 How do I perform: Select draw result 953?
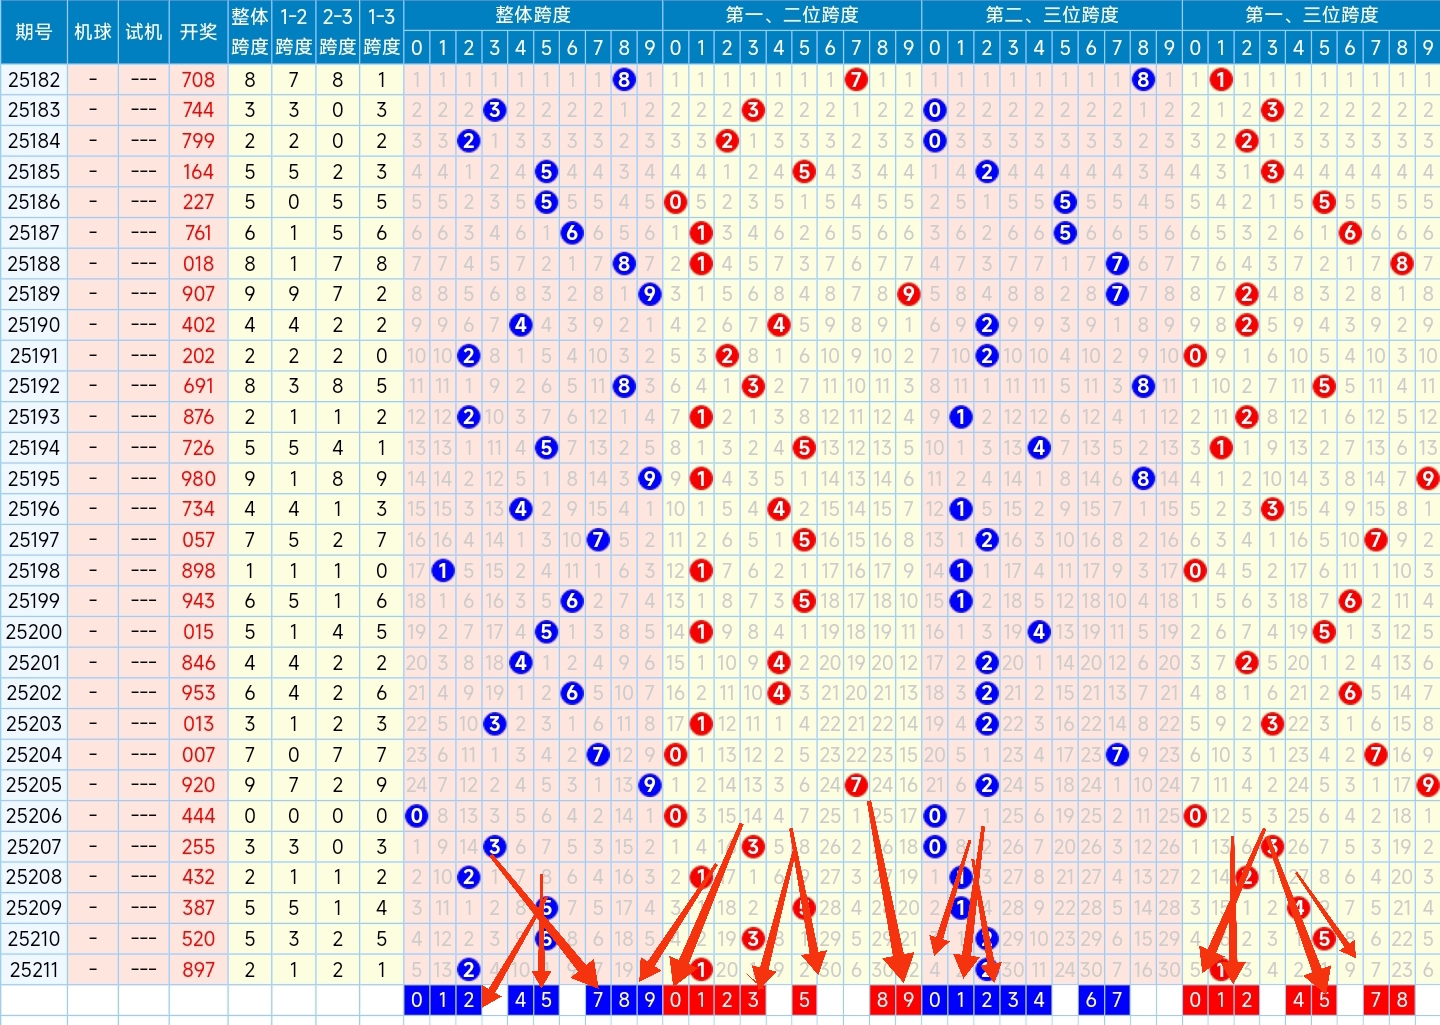pyautogui.click(x=198, y=693)
